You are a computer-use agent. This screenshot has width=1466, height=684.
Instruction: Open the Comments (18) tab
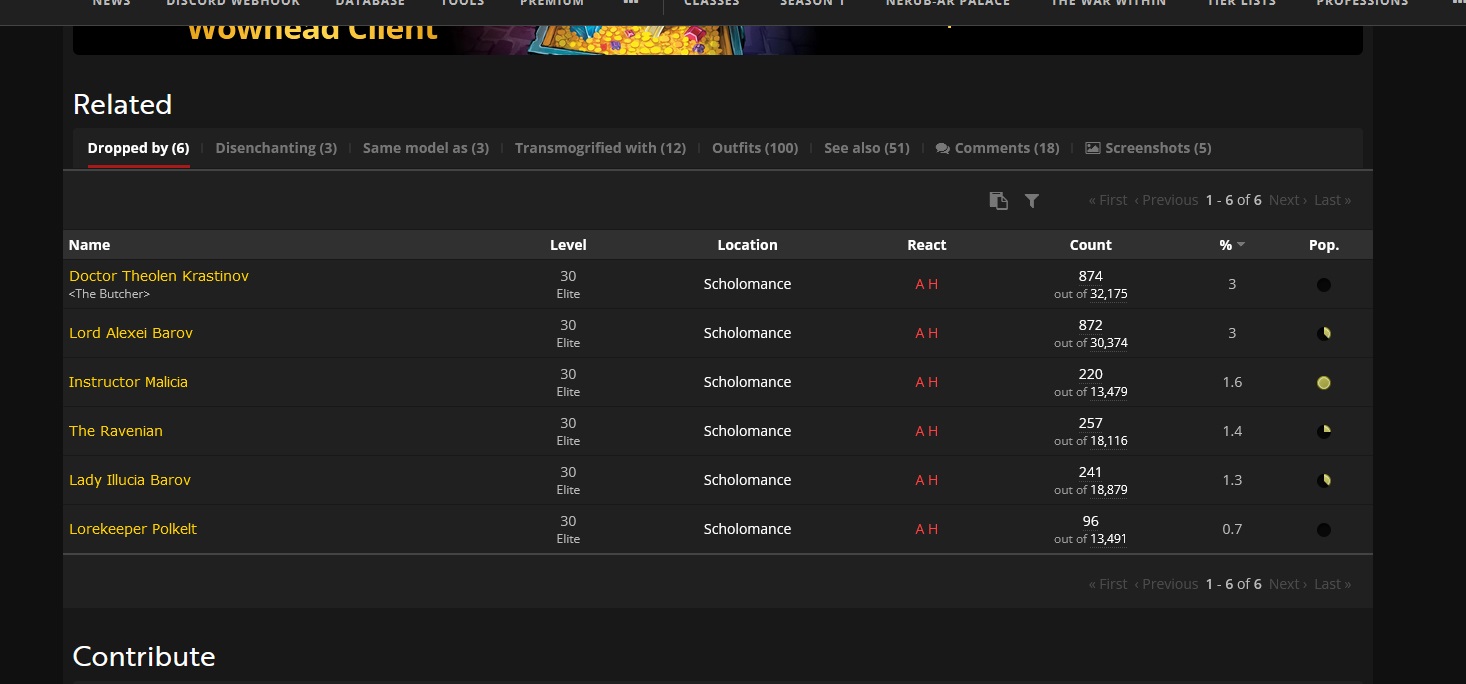click(997, 148)
